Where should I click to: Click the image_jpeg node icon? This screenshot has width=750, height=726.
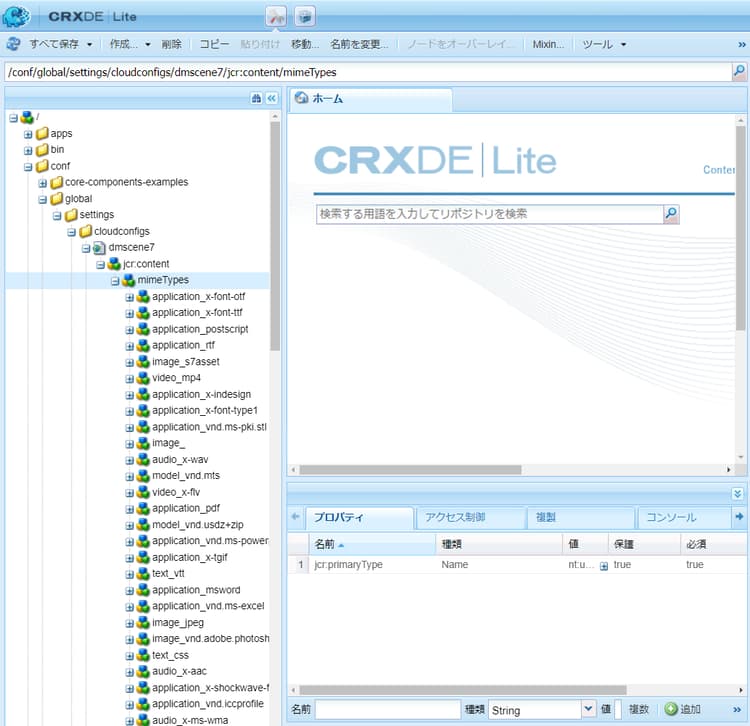(143, 623)
